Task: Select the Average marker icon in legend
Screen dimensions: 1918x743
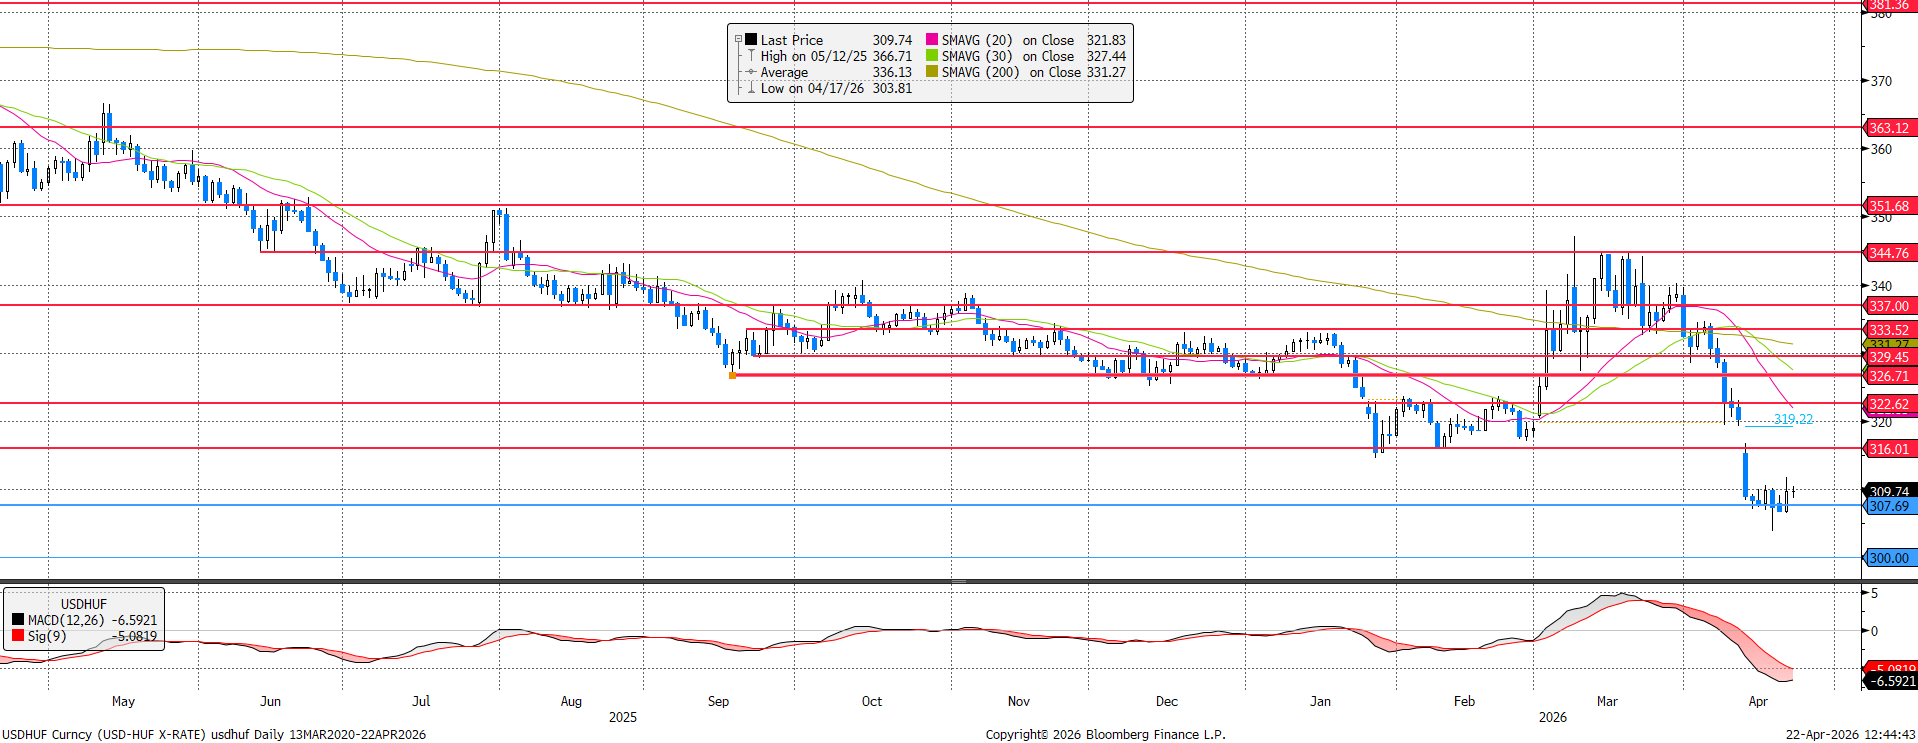Action: pyautogui.click(x=751, y=72)
